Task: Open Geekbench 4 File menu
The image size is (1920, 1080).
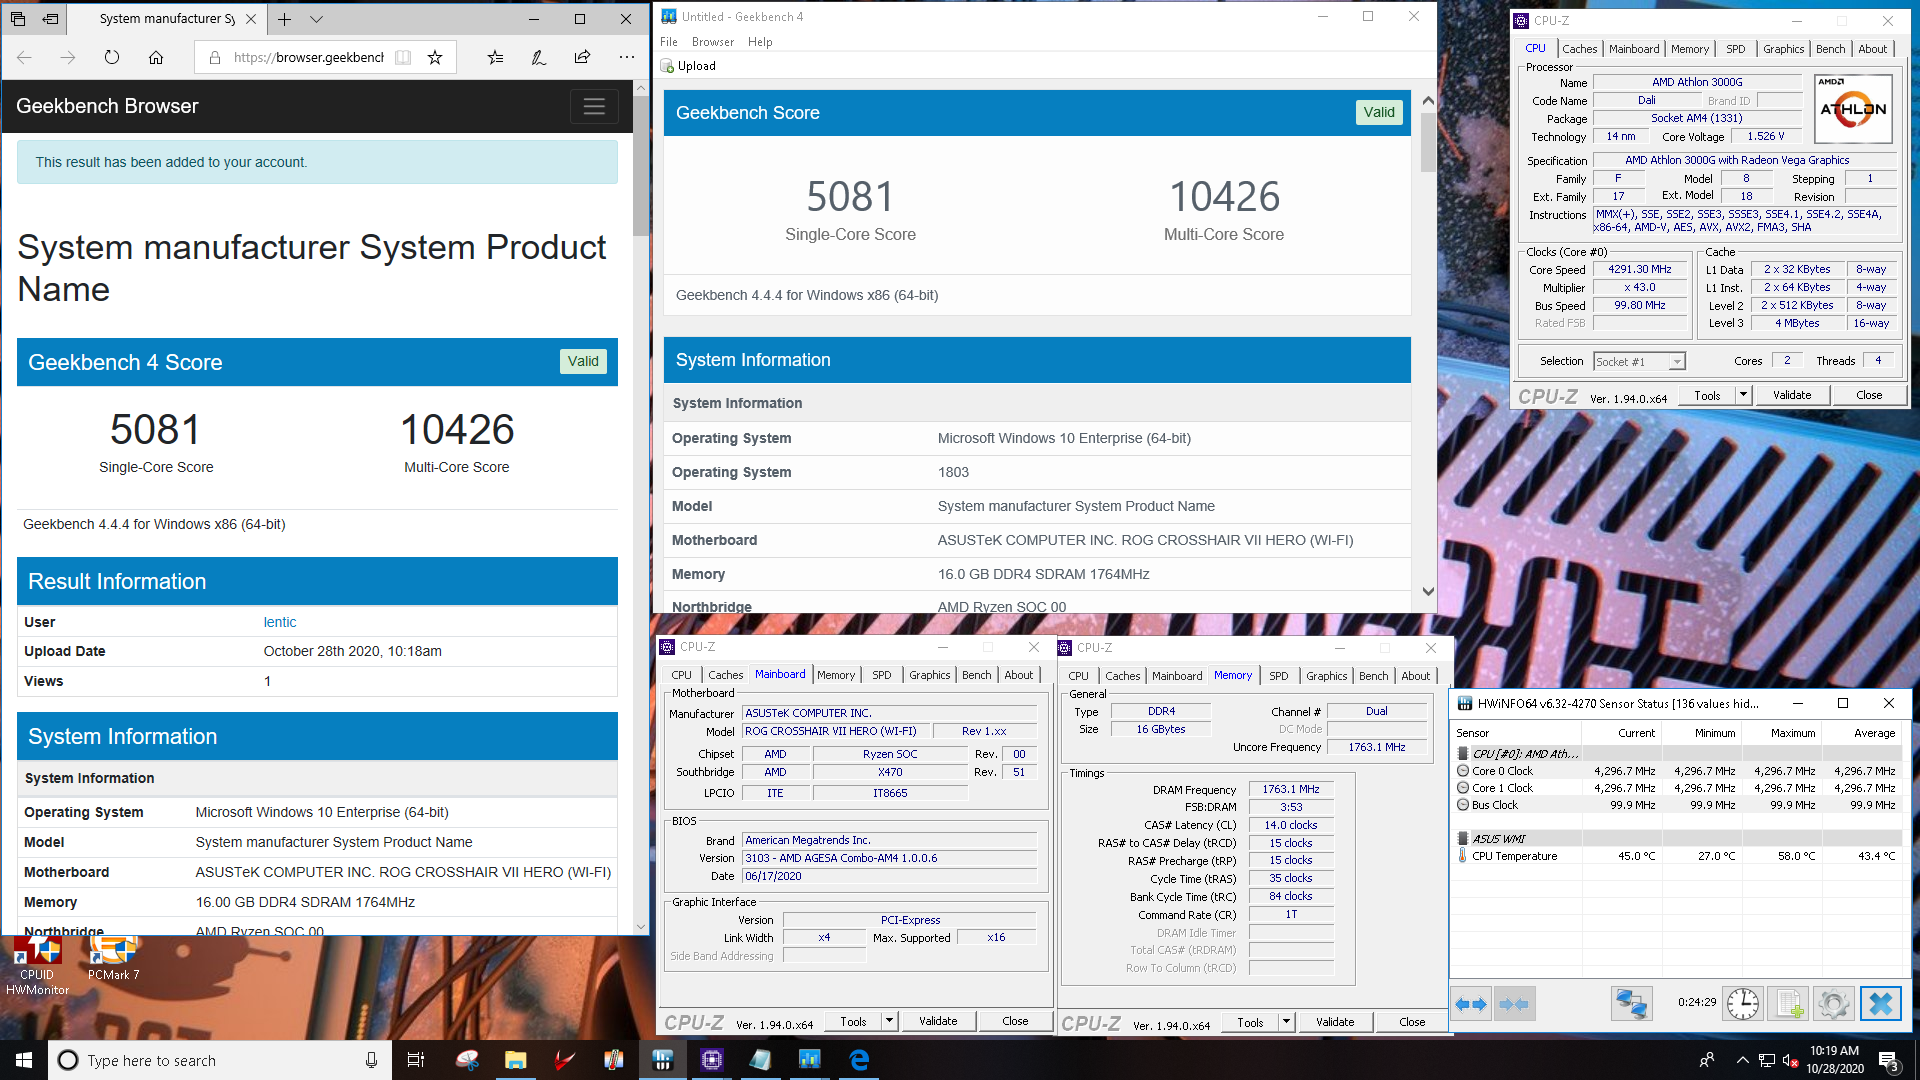Action: click(669, 42)
